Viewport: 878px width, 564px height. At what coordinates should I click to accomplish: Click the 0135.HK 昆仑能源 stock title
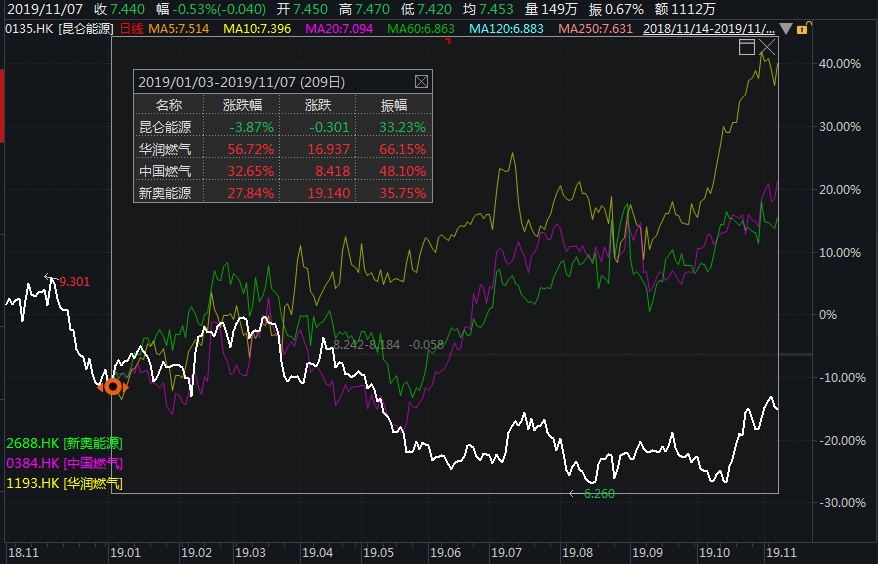[58, 29]
